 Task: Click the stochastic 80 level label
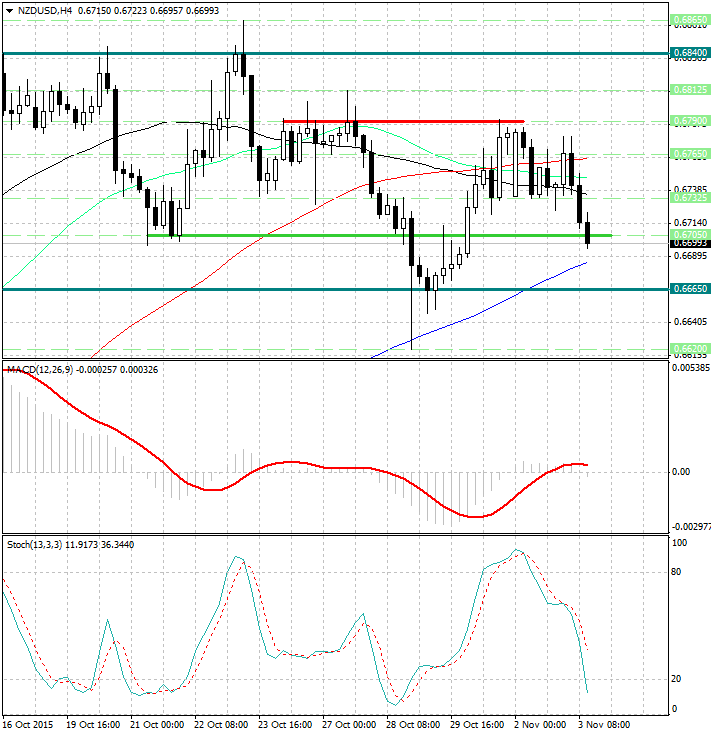[x=676, y=572]
